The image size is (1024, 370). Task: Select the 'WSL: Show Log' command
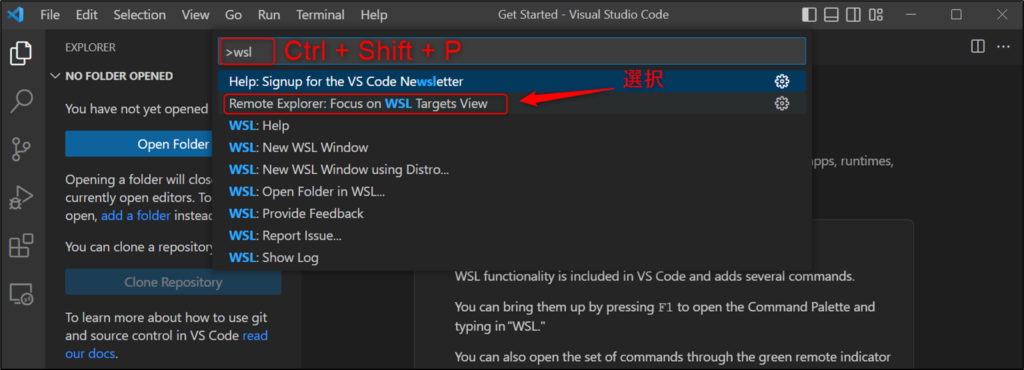tap(512, 258)
